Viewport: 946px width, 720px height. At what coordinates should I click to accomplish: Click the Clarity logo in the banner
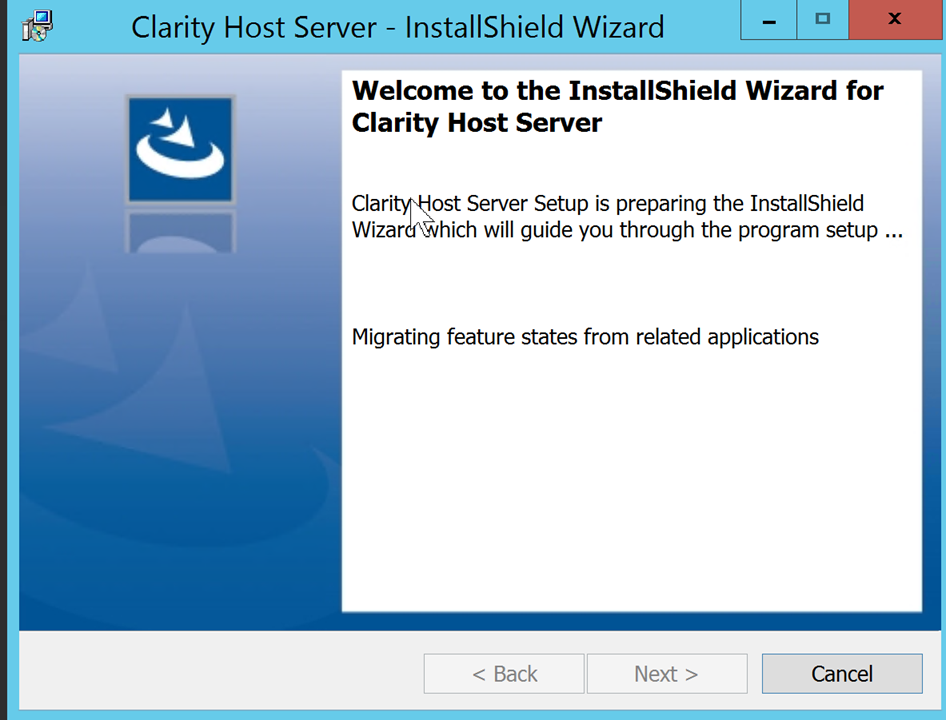click(181, 148)
